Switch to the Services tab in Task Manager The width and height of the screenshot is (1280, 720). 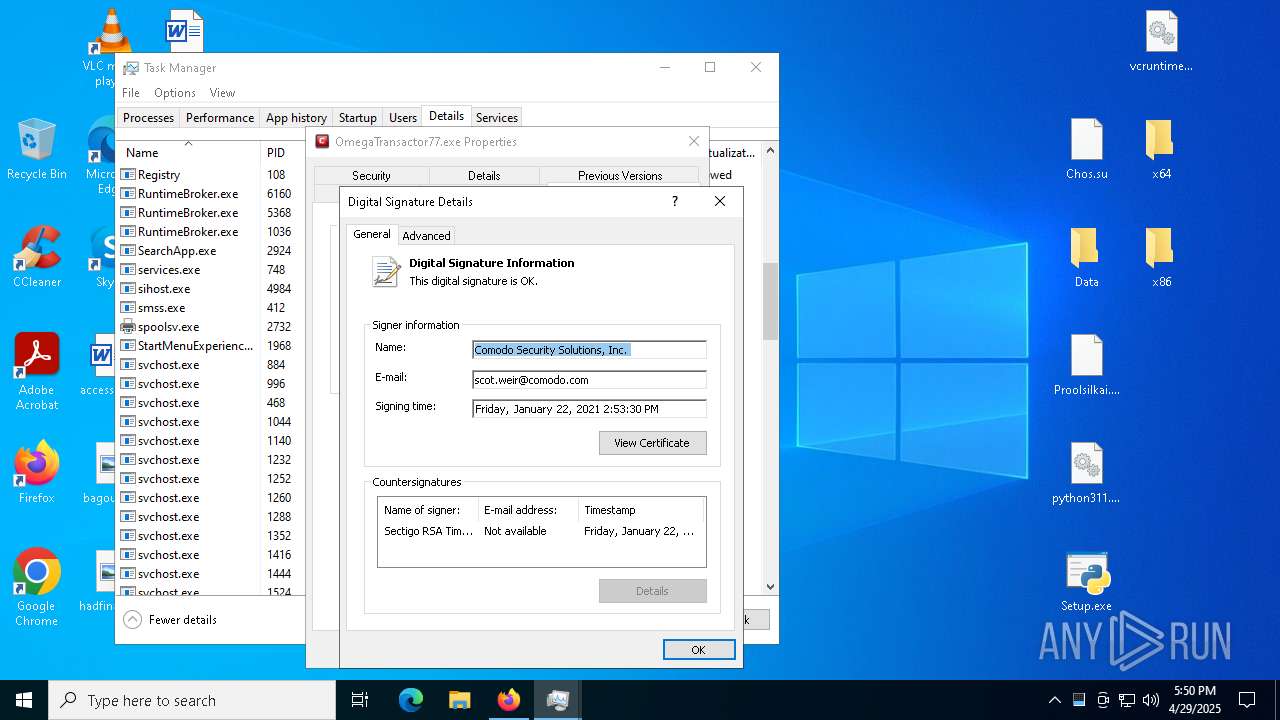click(x=497, y=117)
